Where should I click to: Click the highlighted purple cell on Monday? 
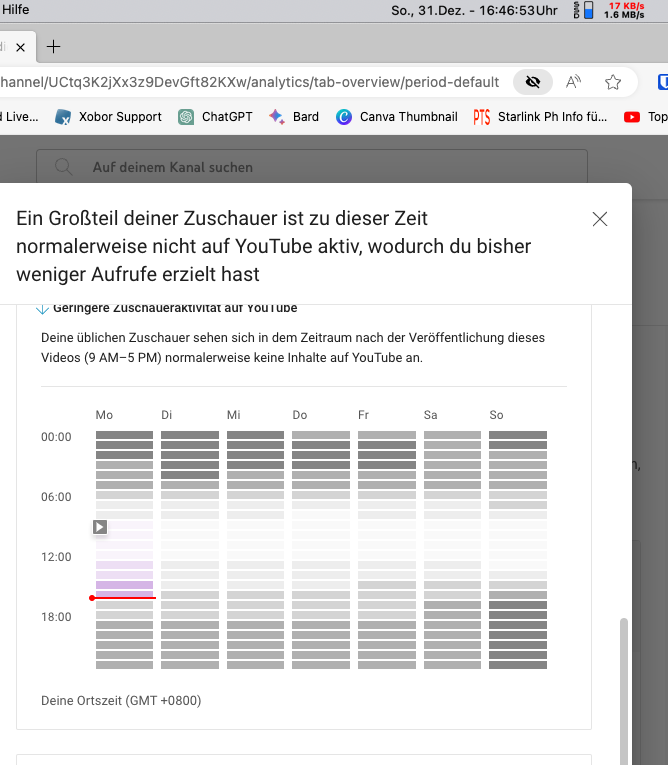pyautogui.click(x=124, y=586)
